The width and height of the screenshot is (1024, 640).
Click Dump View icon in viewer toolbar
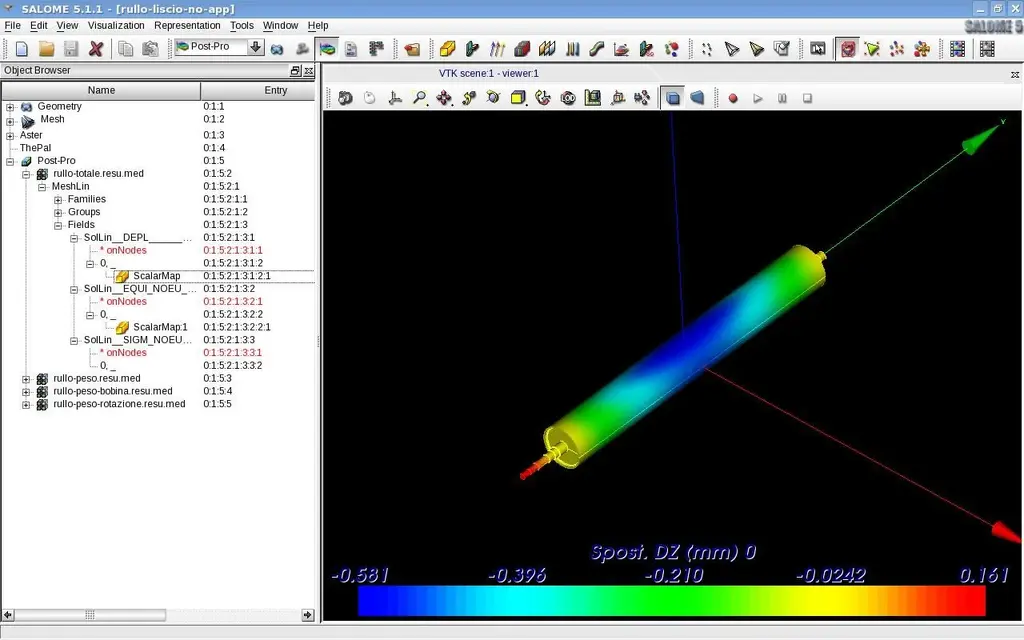[345, 98]
